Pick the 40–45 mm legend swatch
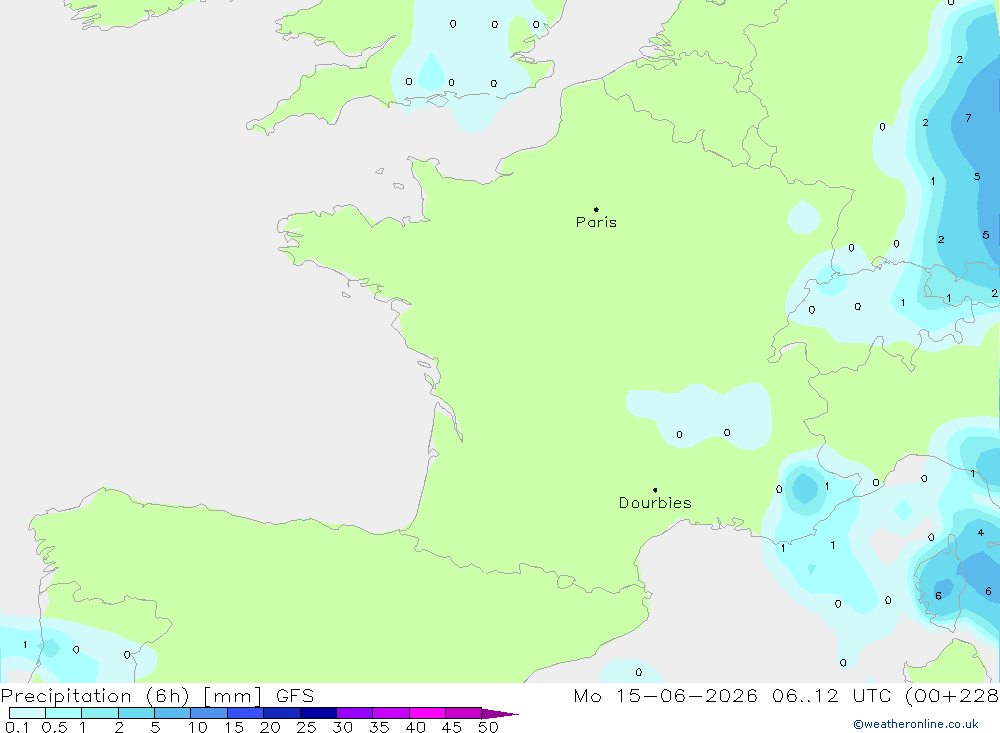 click(427, 713)
